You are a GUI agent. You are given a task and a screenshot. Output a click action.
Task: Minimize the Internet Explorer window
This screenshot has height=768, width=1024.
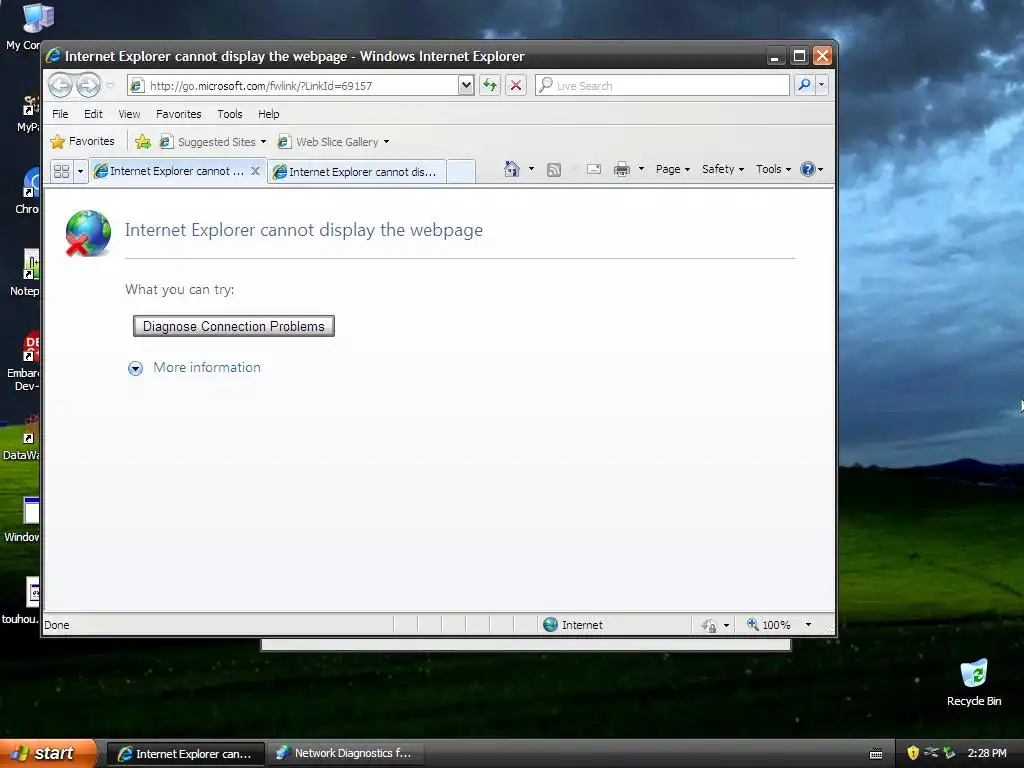pyautogui.click(x=775, y=56)
